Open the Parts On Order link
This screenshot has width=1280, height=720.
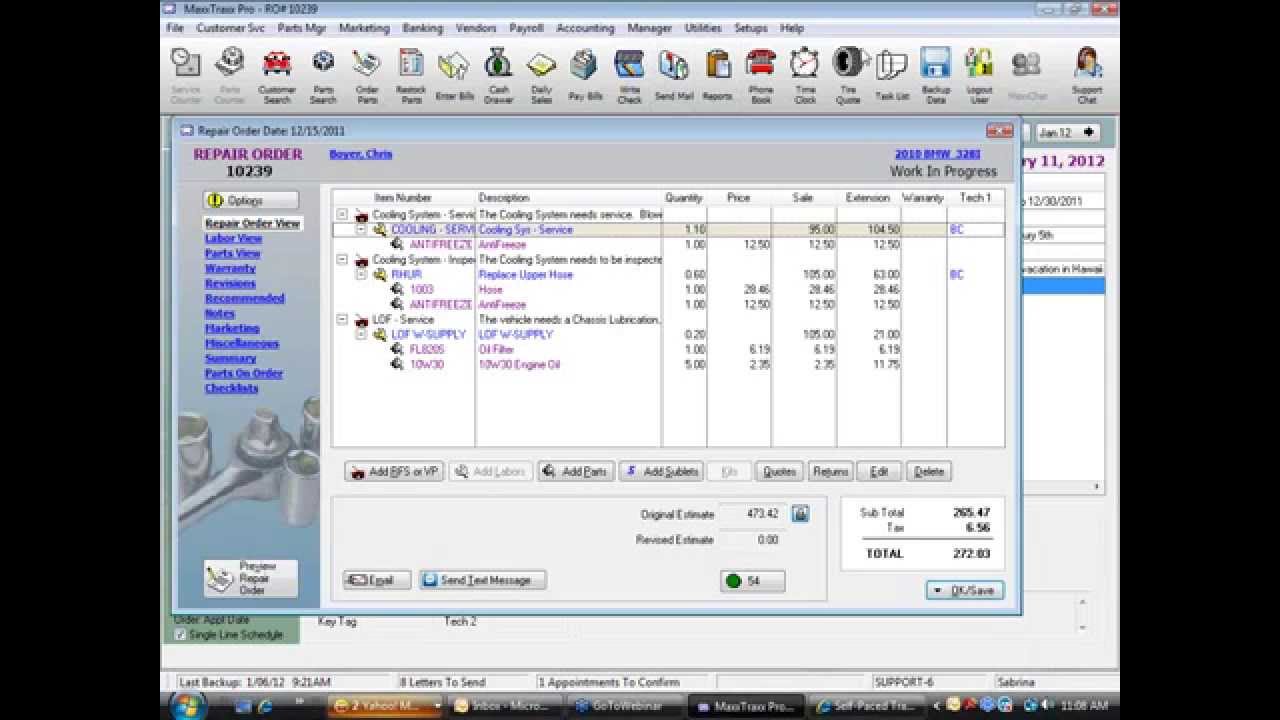pos(244,374)
